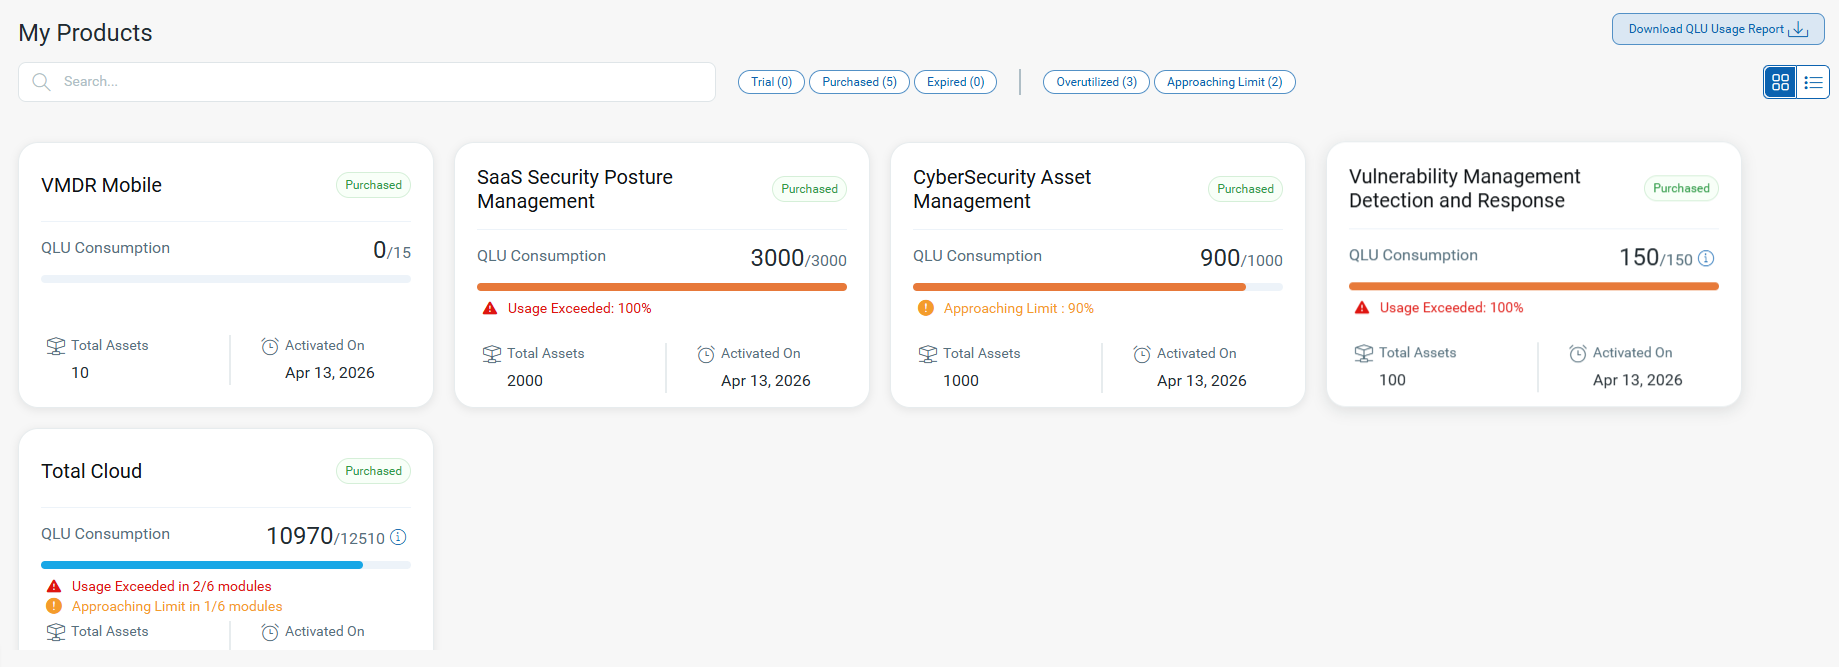Click the search magnifier icon
Screen dimensions: 1839x667
pos(41,82)
